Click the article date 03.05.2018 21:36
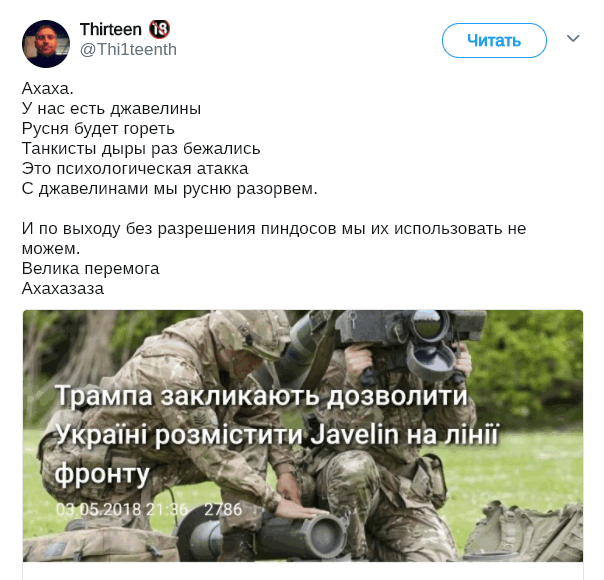The height and width of the screenshot is (580, 604). pos(122,510)
